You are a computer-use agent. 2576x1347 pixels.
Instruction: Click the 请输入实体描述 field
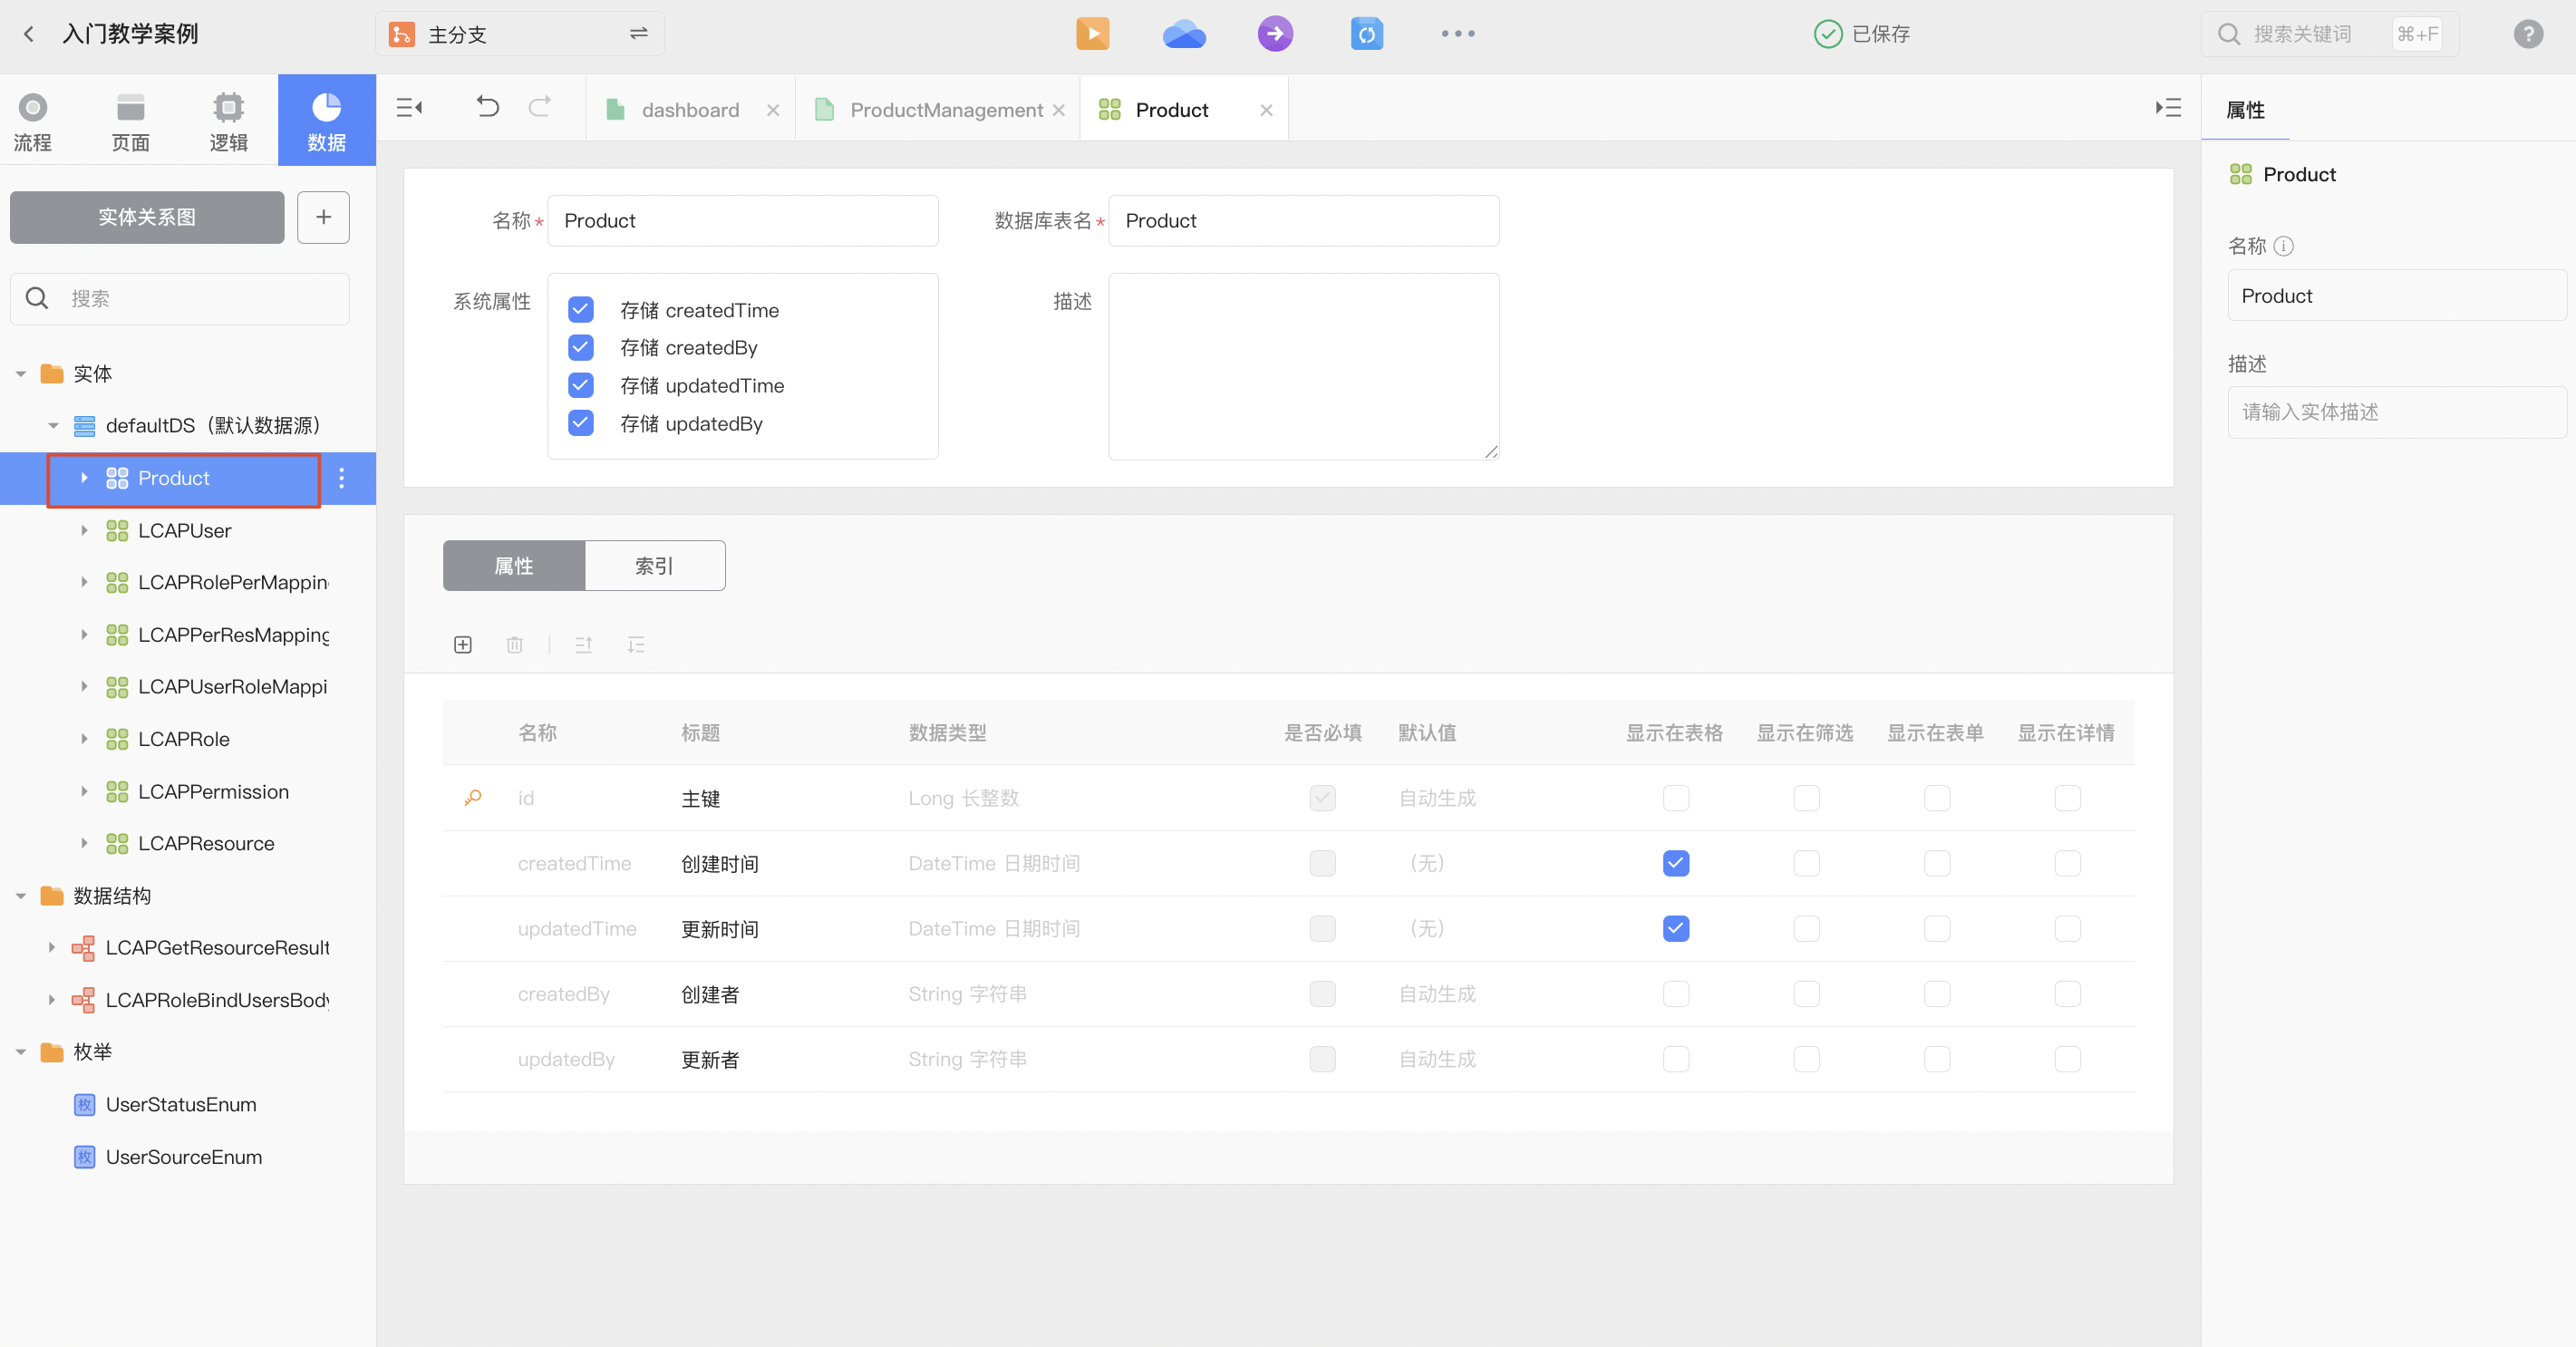pos(2396,412)
